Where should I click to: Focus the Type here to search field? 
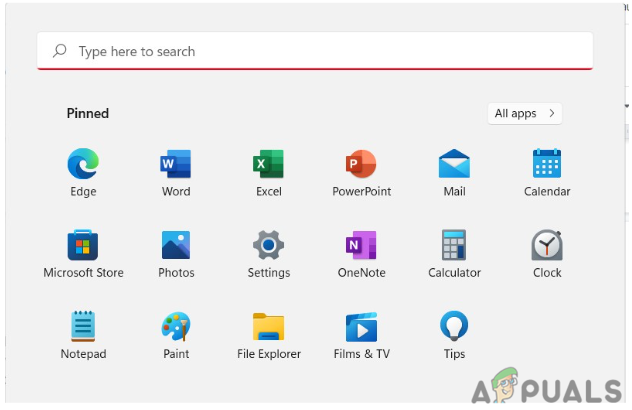315,51
